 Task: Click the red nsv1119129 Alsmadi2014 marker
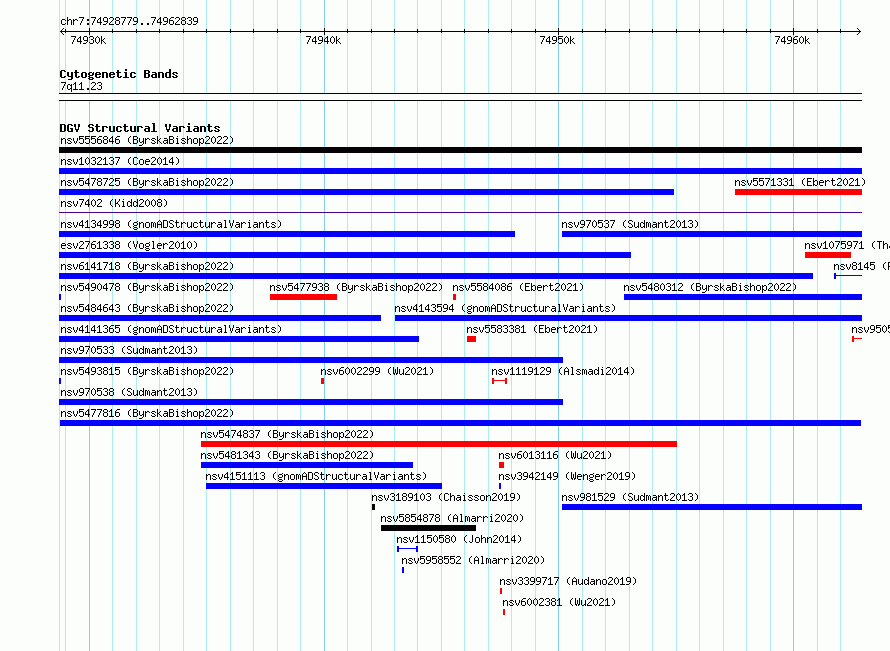click(x=499, y=381)
